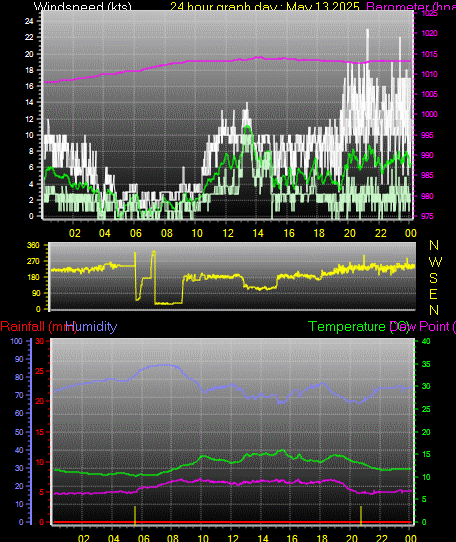This screenshot has height=542, width=456.
Task: Click the 12 hour tick on wind graph
Action: pyautogui.click(x=228, y=233)
